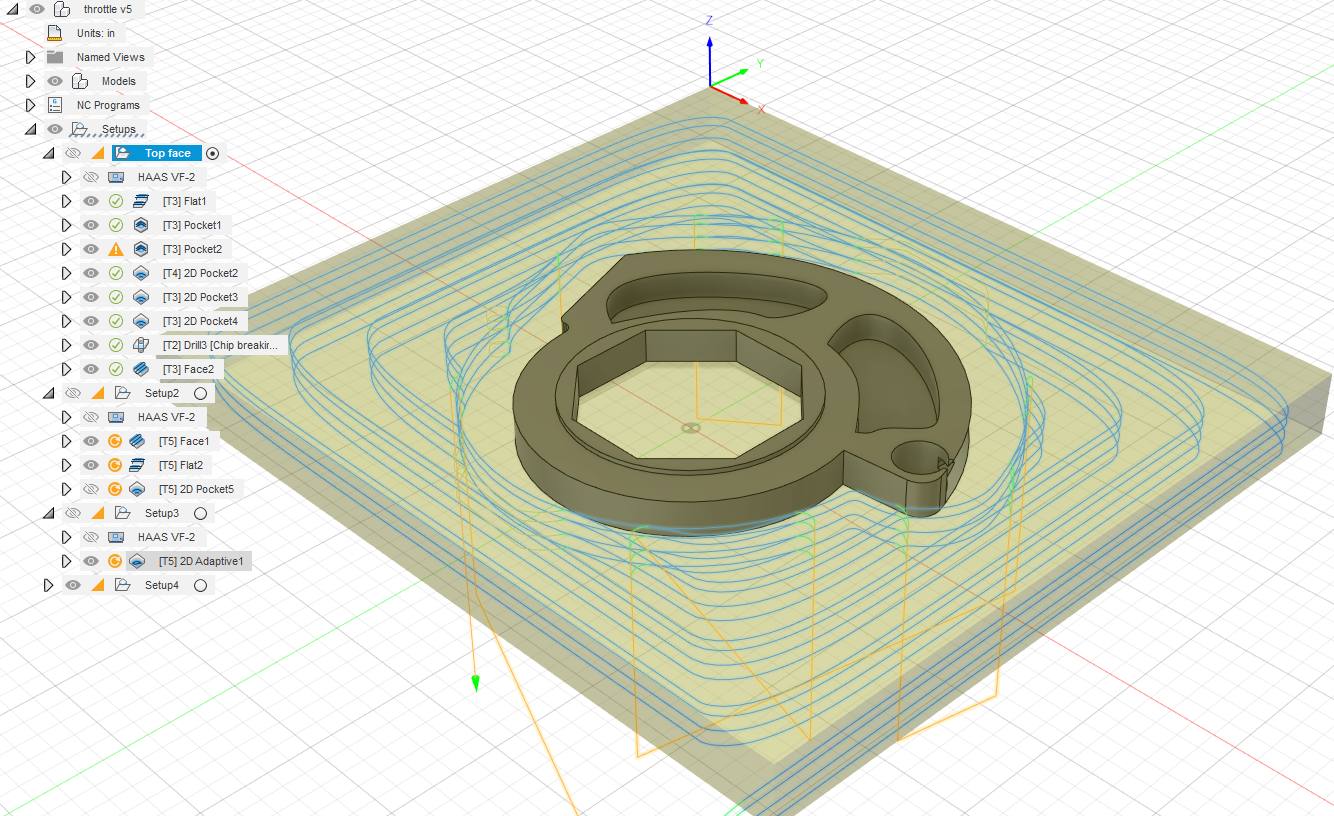Click the [T3] 2D Pocket4 label
Viewport: 1334px width, 816px height.
(x=200, y=321)
